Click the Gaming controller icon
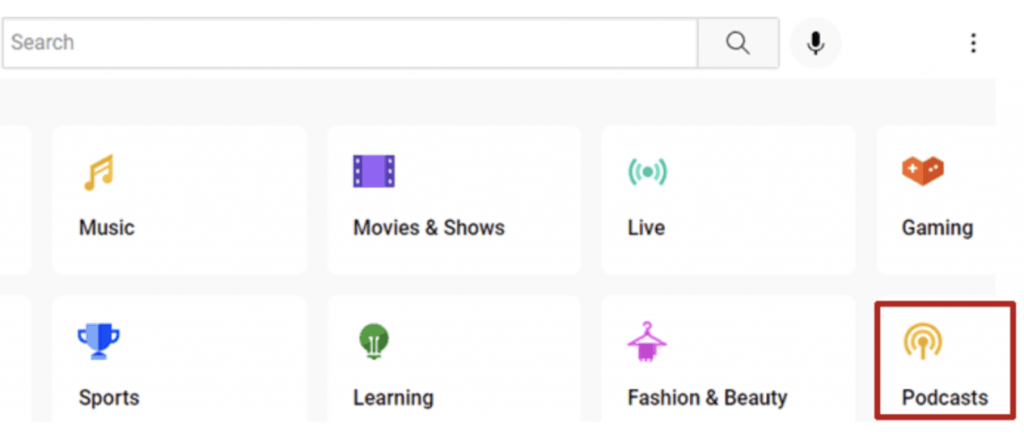Viewport: 1024px width, 448px height. (923, 171)
